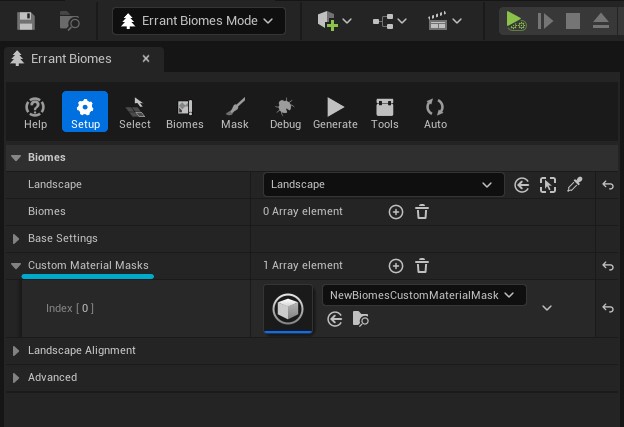Activate the Mask brush tool
Viewport: 624px width, 427px height.
[235, 113]
